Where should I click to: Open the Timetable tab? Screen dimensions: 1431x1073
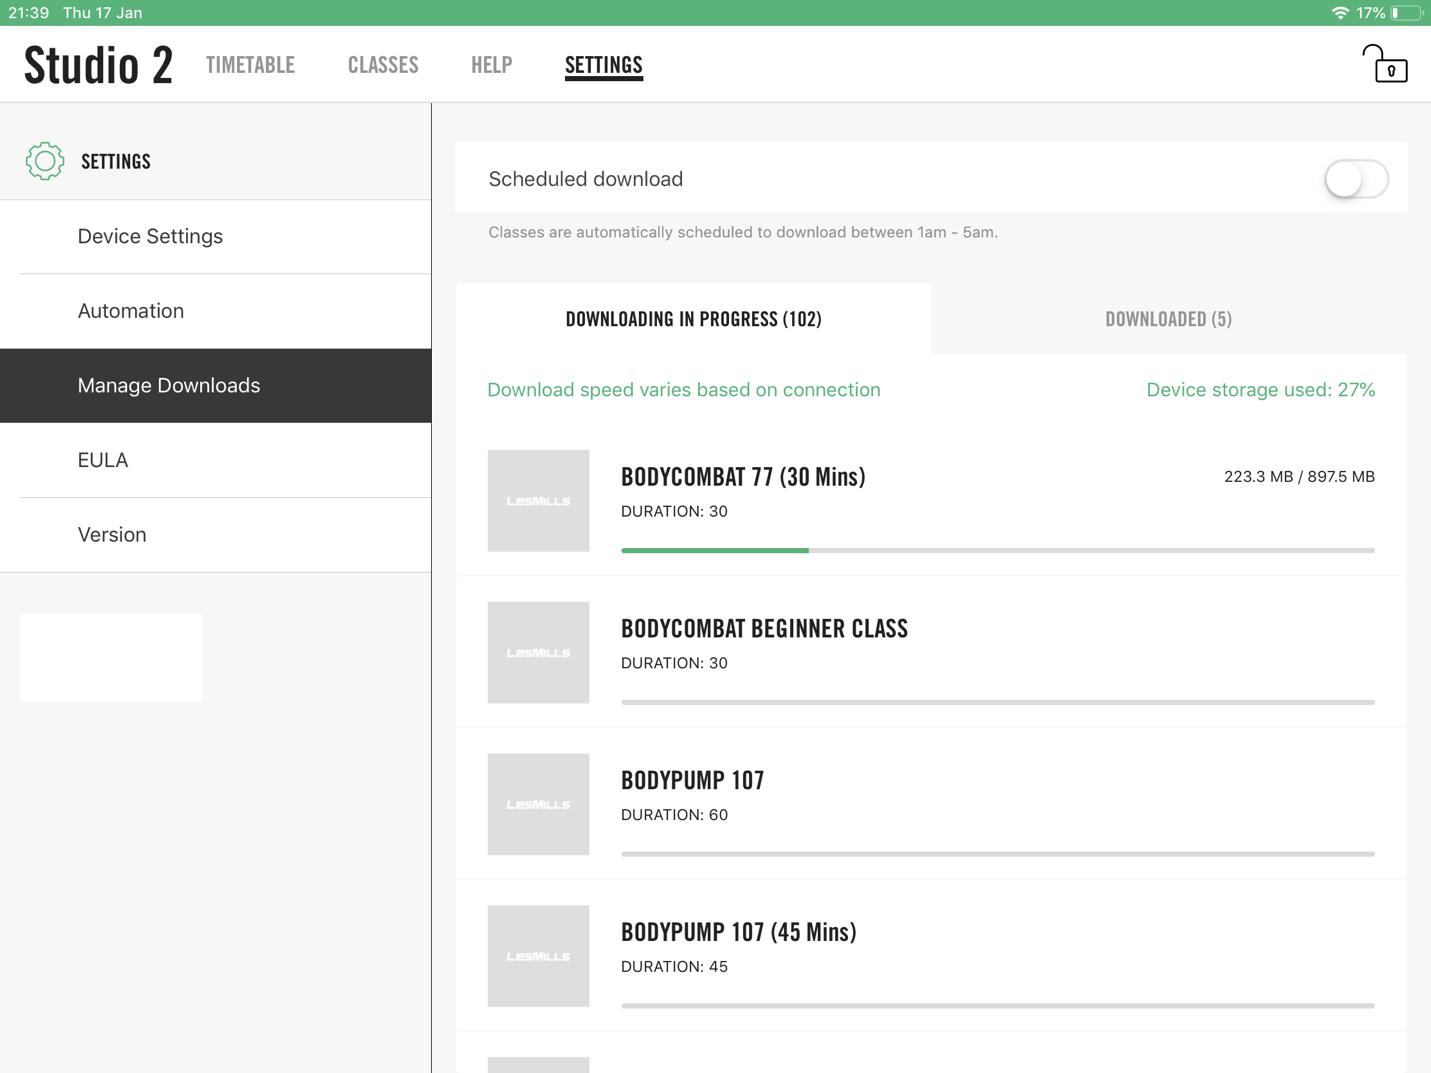(x=250, y=65)
